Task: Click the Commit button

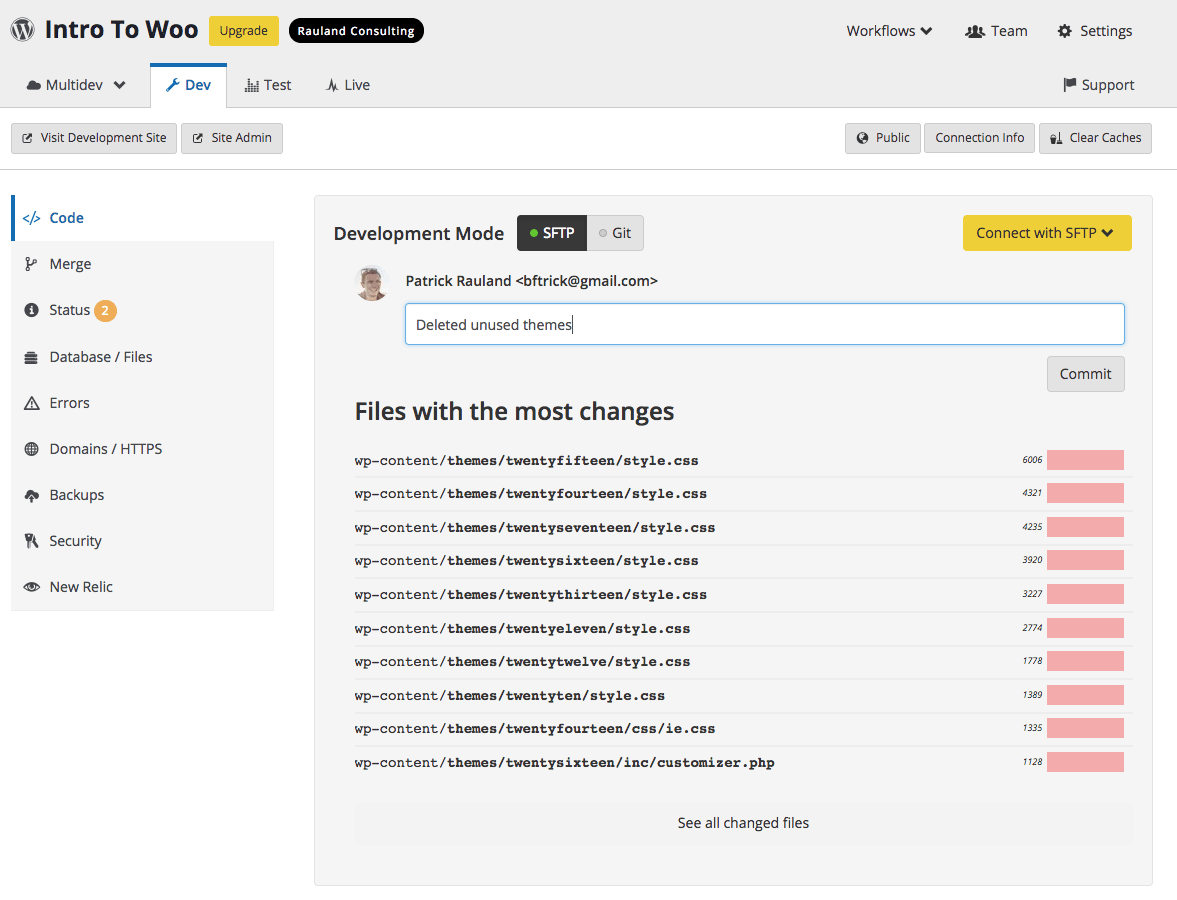Action: [1085, 373]
